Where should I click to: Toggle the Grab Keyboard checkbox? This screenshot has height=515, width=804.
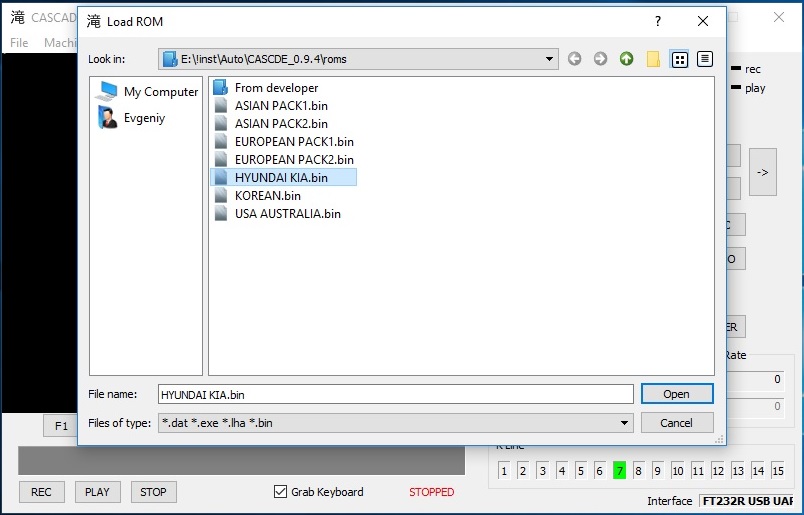[x=280, y=492]
